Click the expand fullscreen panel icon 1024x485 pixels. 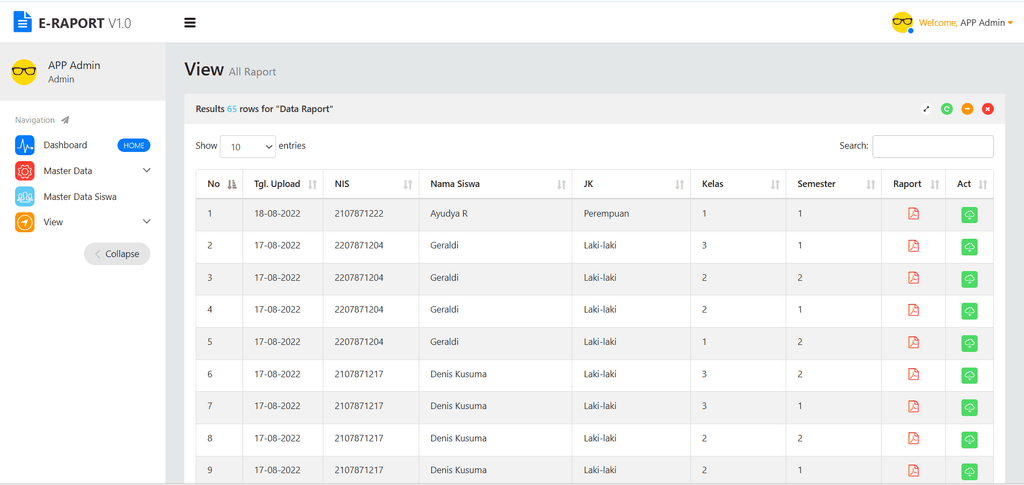click(925, 109)
